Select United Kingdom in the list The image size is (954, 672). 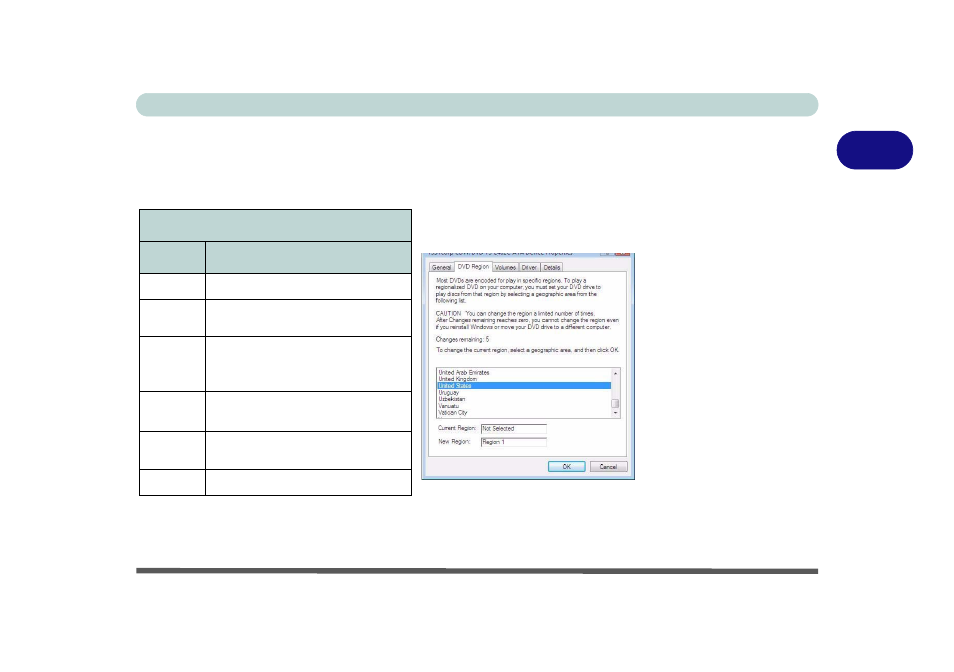pyautogui.click(x=524, y=379)
